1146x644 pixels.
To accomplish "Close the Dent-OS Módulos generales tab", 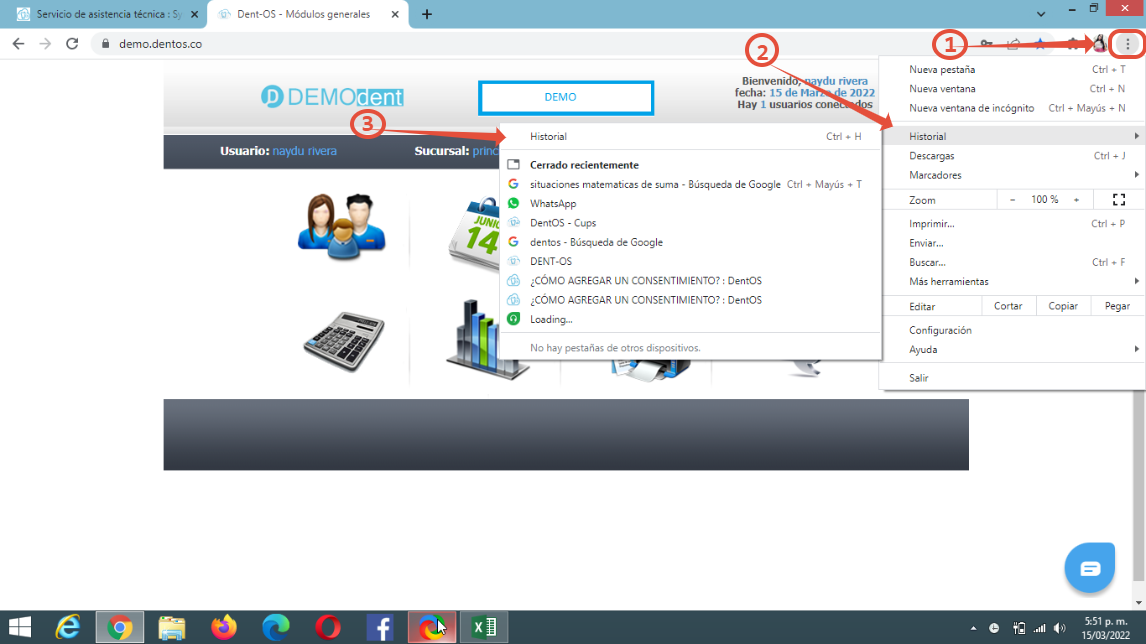I will 395,14.
